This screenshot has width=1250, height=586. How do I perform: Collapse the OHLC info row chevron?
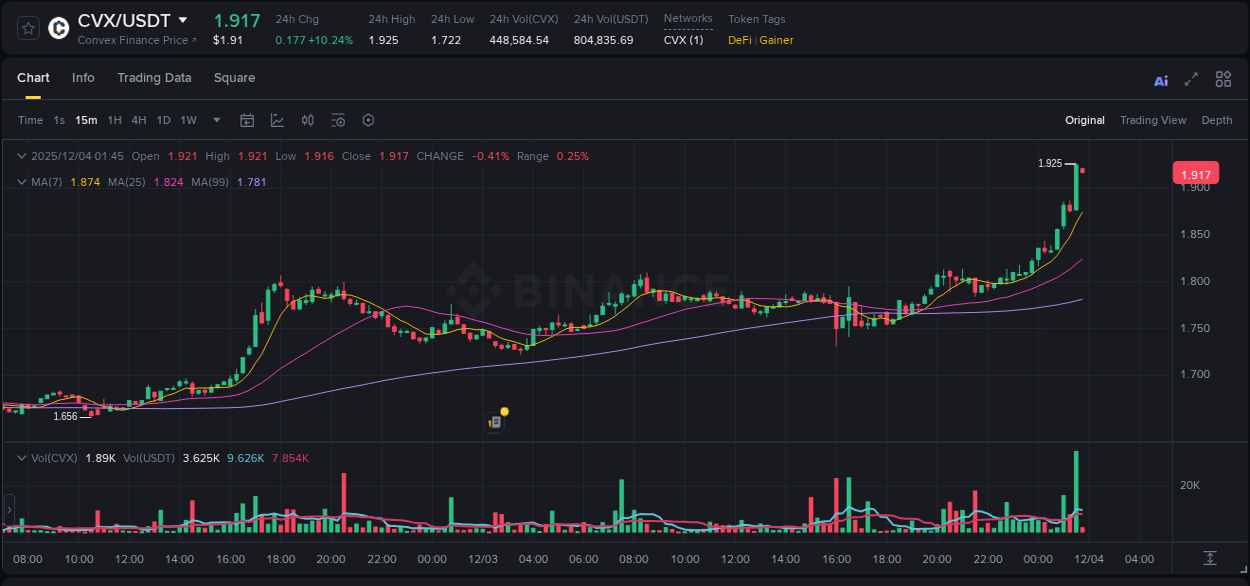tap(21, 156)
